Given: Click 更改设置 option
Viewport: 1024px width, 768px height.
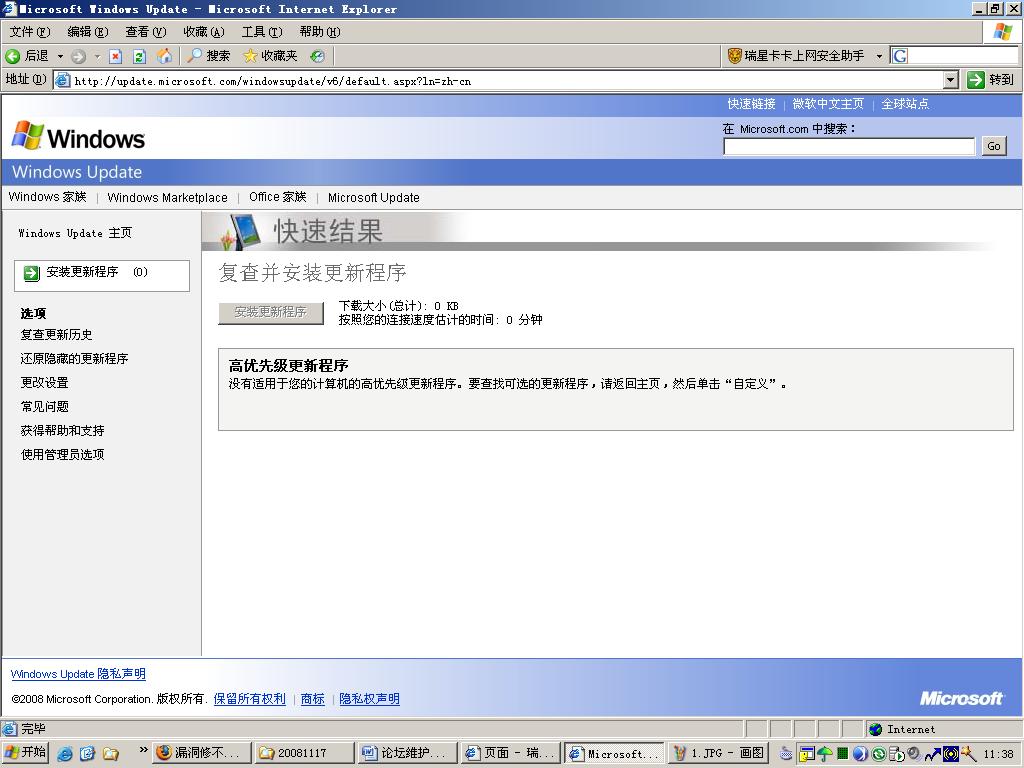Looking at the screenshot, I should click(44, 383).
